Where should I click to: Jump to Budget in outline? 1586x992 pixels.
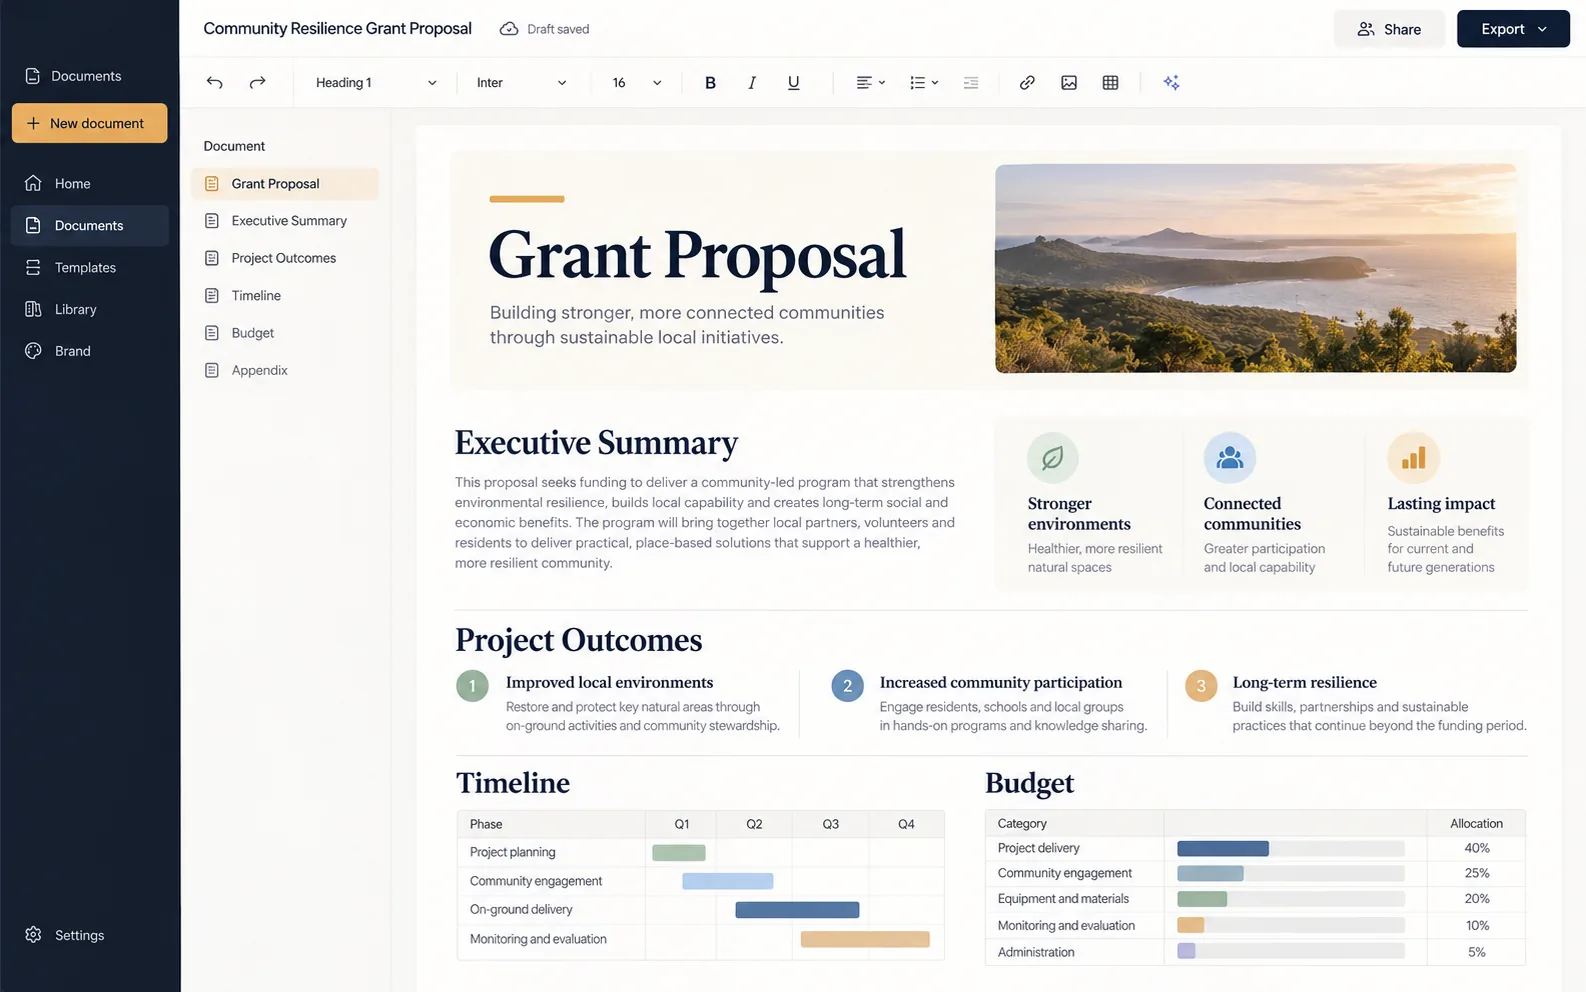point(284,333)
